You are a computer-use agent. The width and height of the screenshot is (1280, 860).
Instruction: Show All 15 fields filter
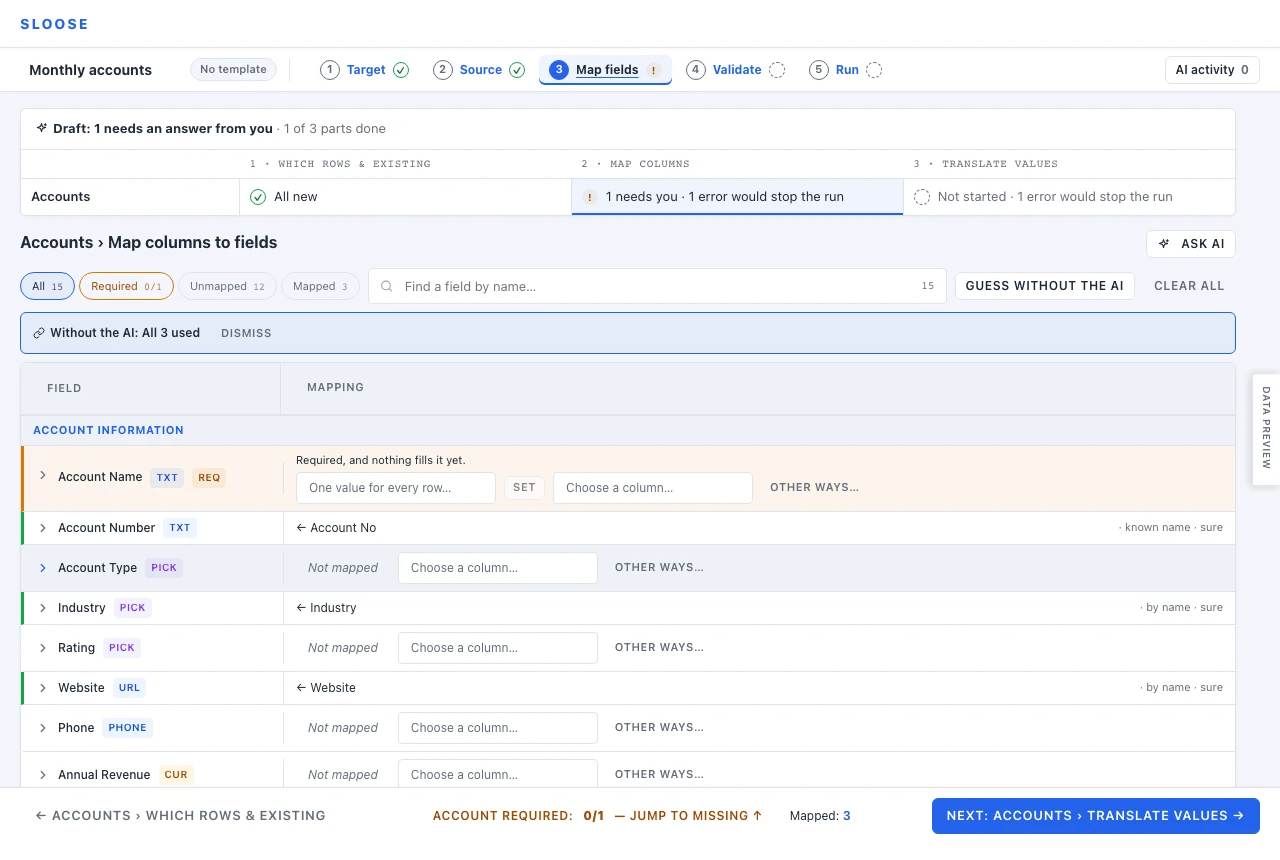47,286
